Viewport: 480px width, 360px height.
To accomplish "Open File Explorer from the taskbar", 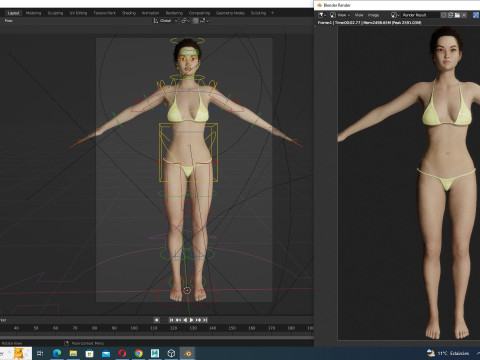I will pyautogui.click(x=73, y=353).
